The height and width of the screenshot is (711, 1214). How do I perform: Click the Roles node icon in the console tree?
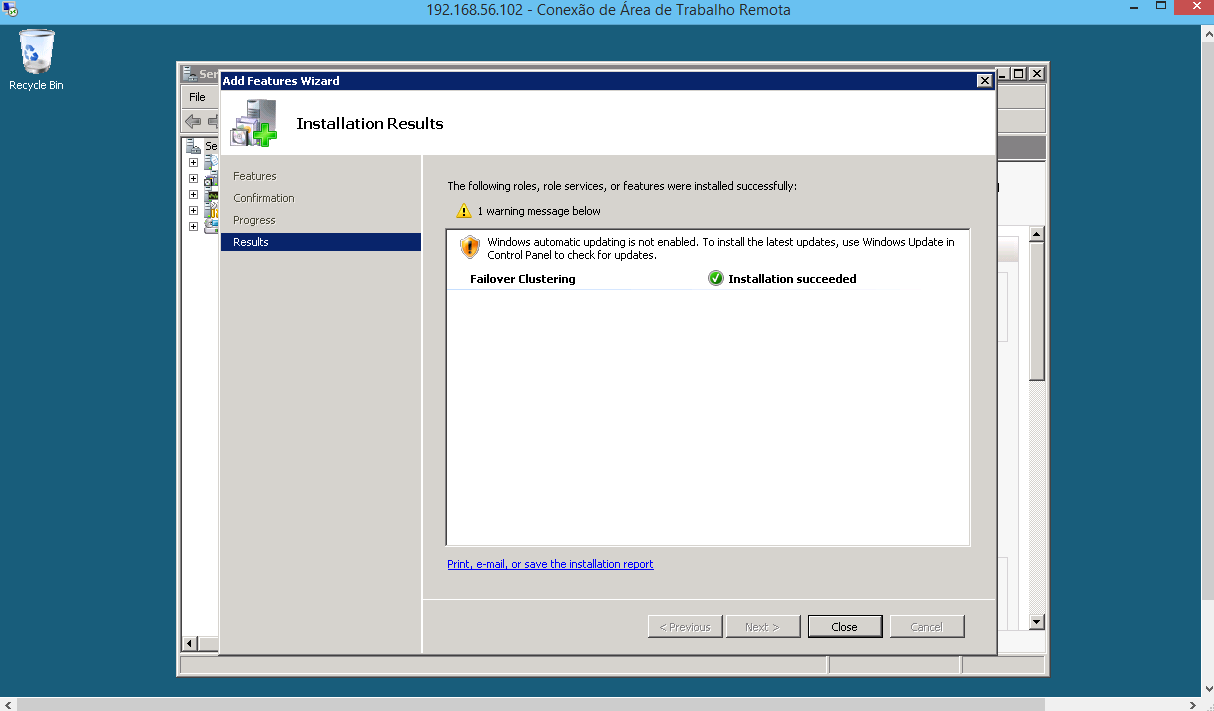(x=208, y=162)
